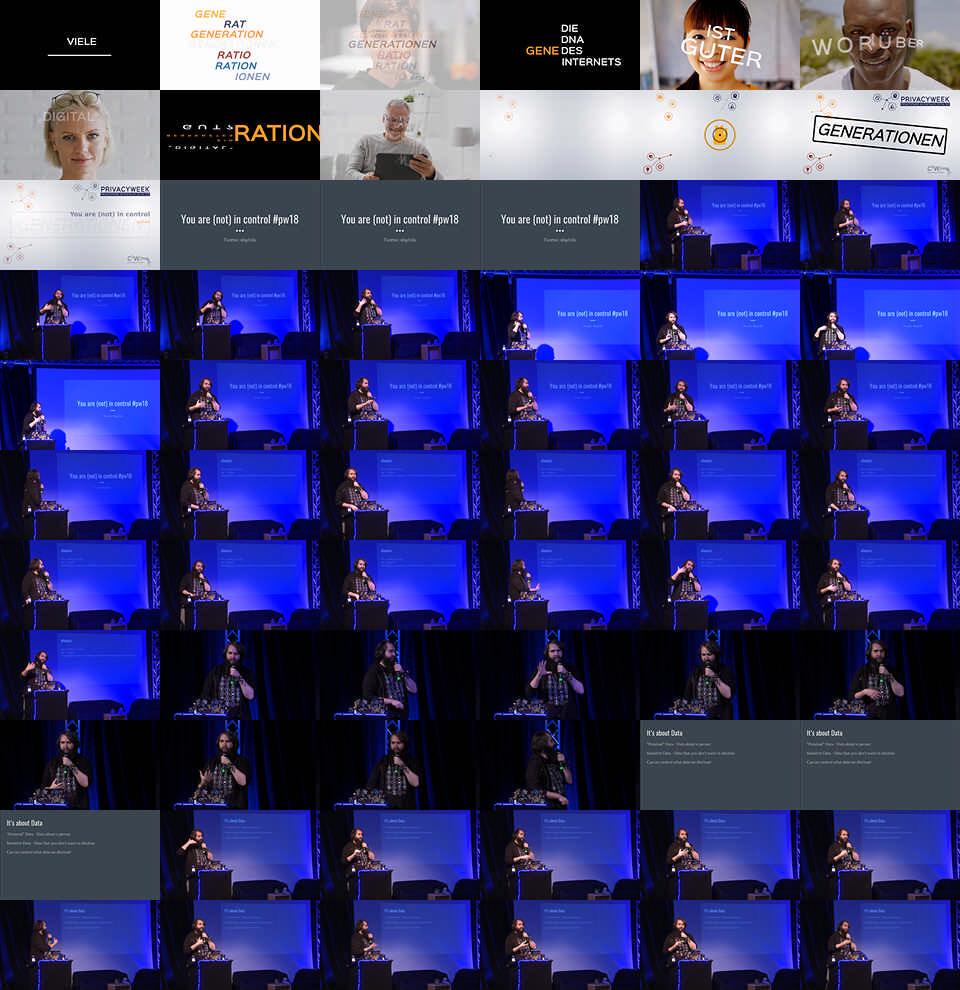
Task: Select the bottom-right speaker stage frame
Action: coord(880,945)
